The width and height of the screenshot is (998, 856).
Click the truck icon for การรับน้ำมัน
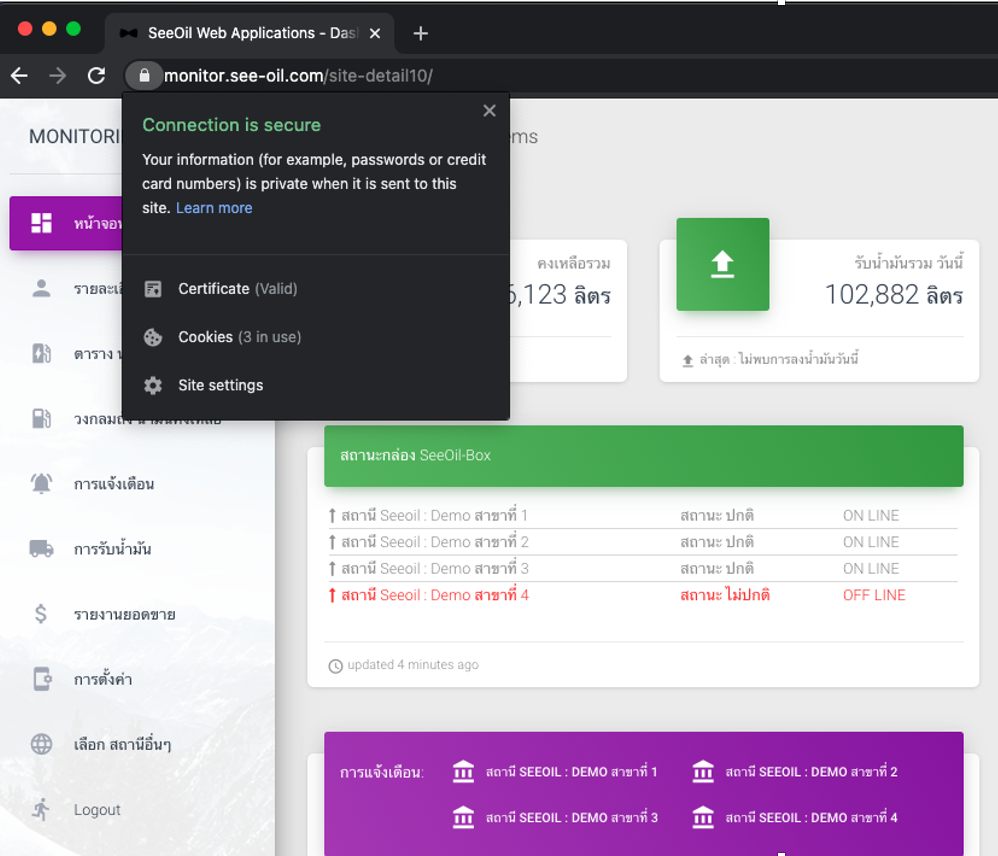(41, 548)
